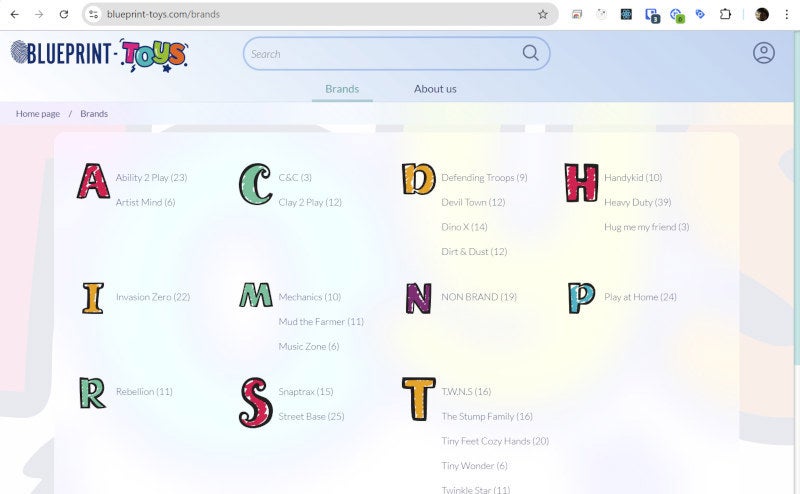Viewport: 800px width, 494px height.
Task: Click the Chrome profile avatar
Action: pyautogui.click(x=762, y=14)
